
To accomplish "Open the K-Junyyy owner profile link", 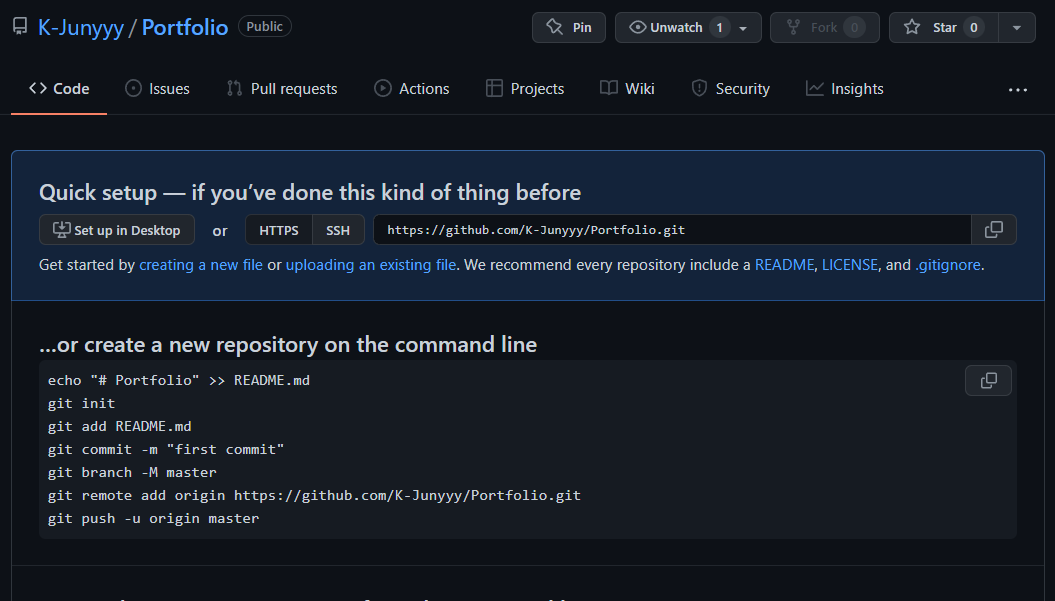I will click(81, 28).
